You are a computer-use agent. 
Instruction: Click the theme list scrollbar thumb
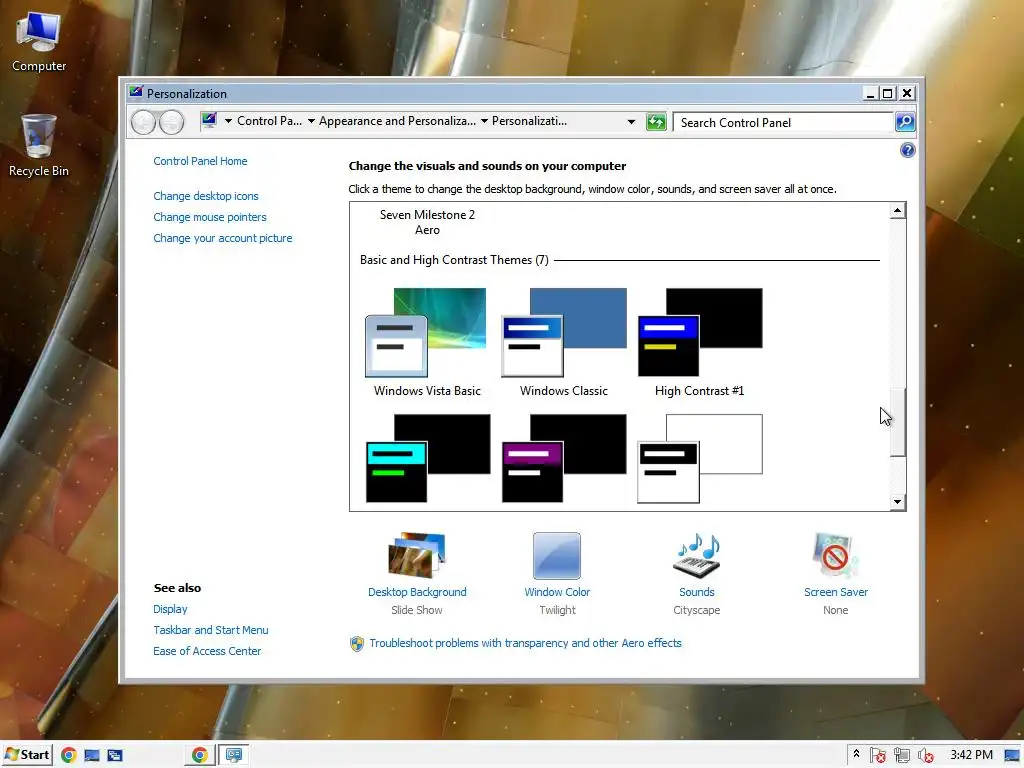897,422
